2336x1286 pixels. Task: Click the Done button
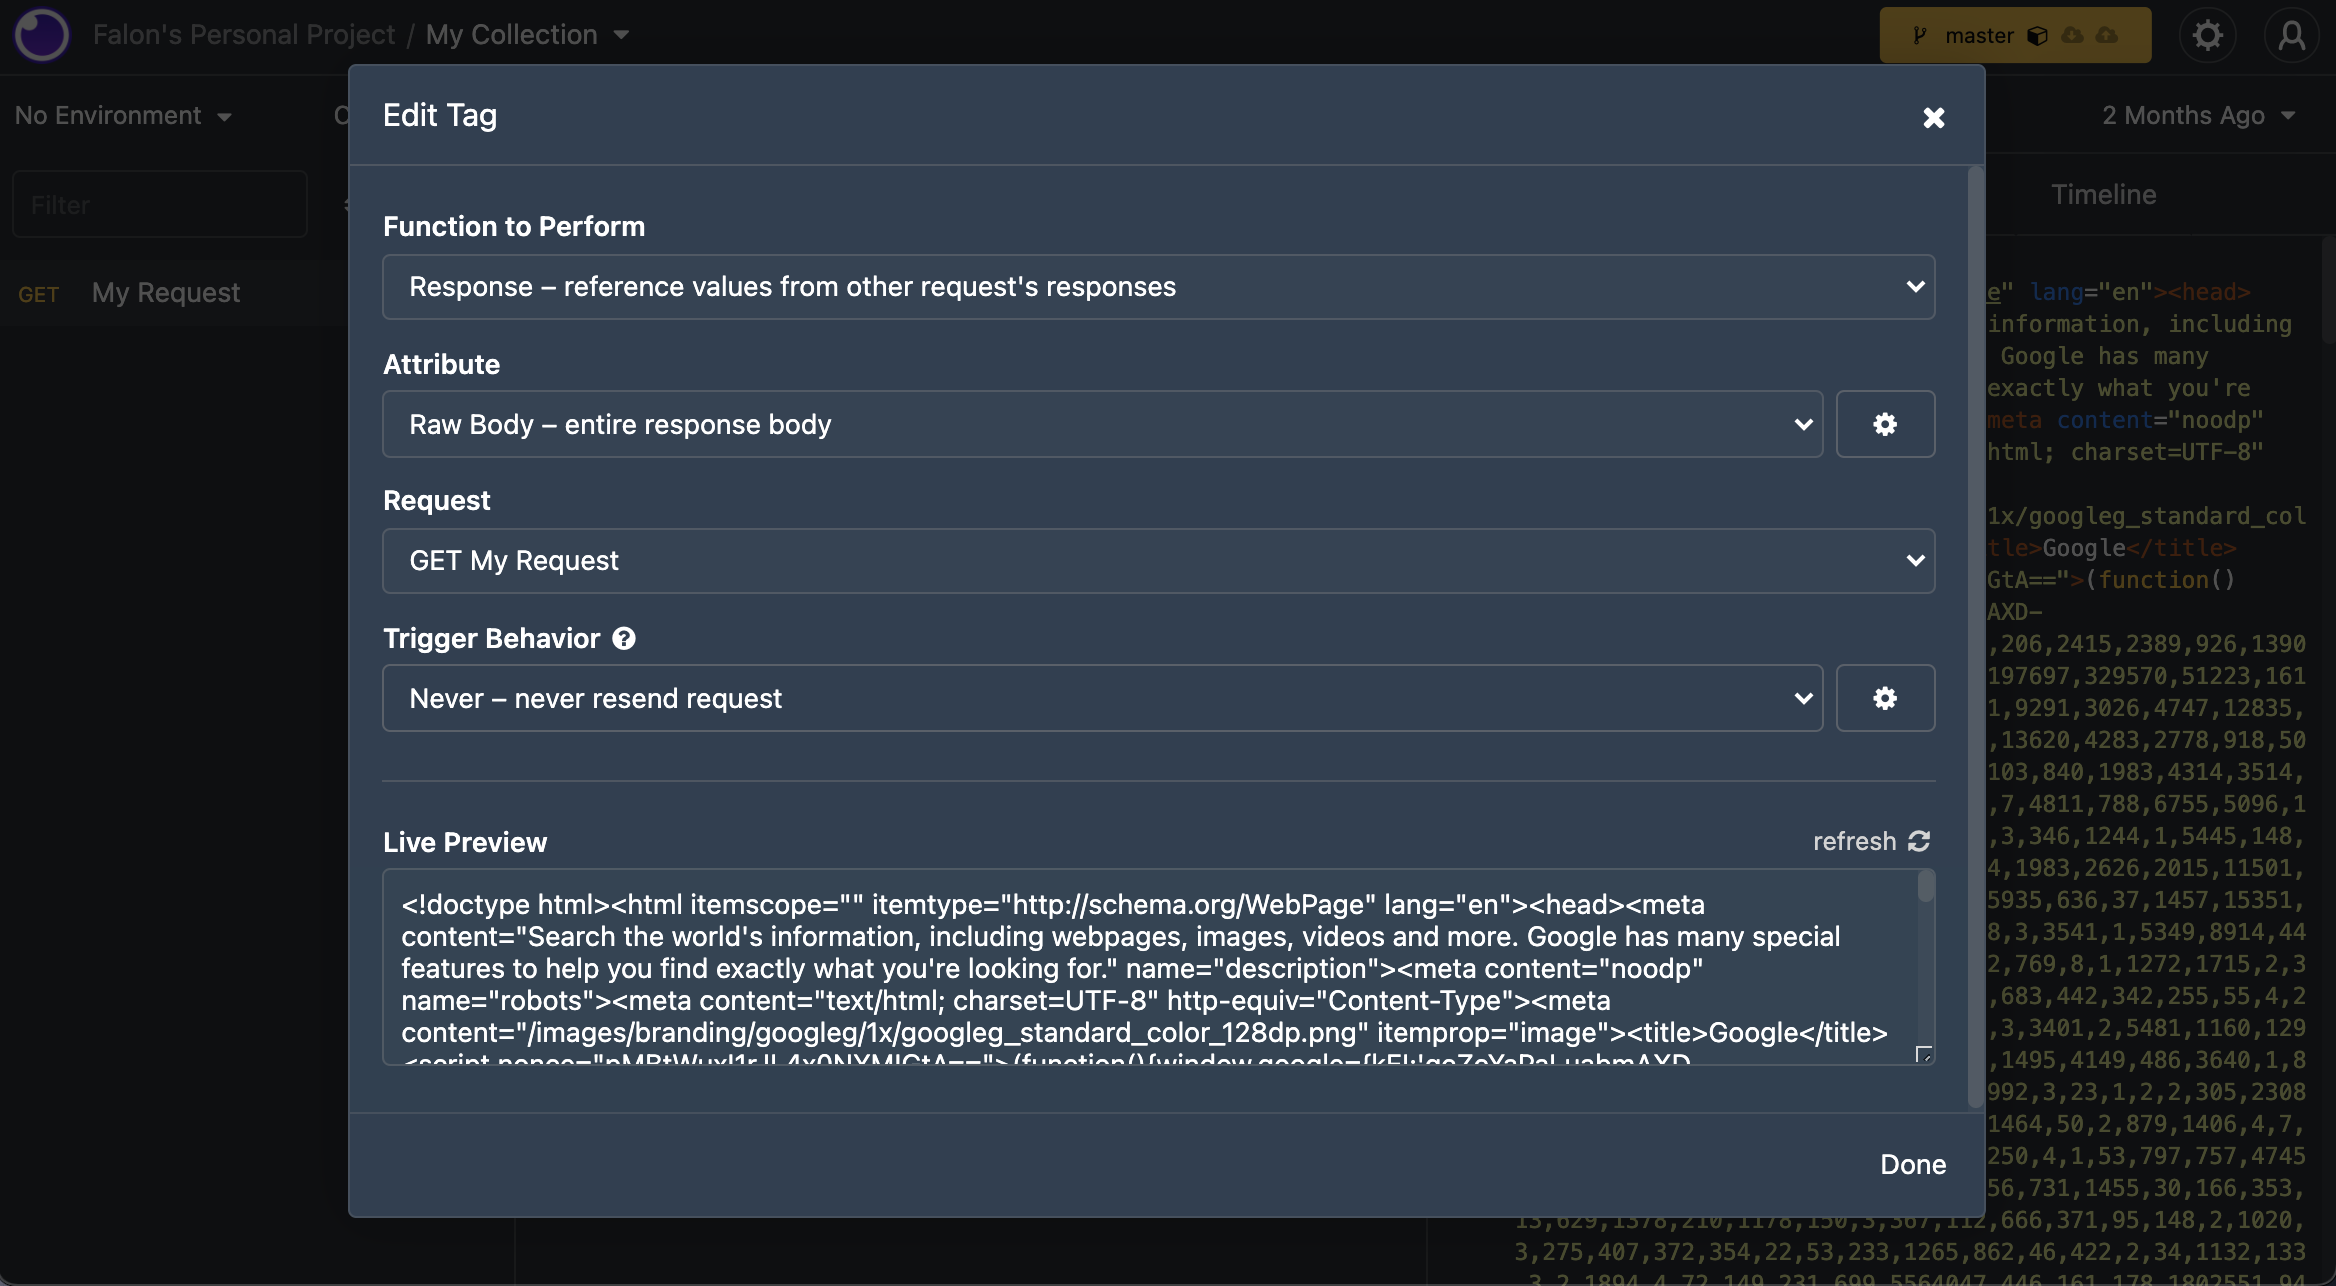(1912, 1163)
